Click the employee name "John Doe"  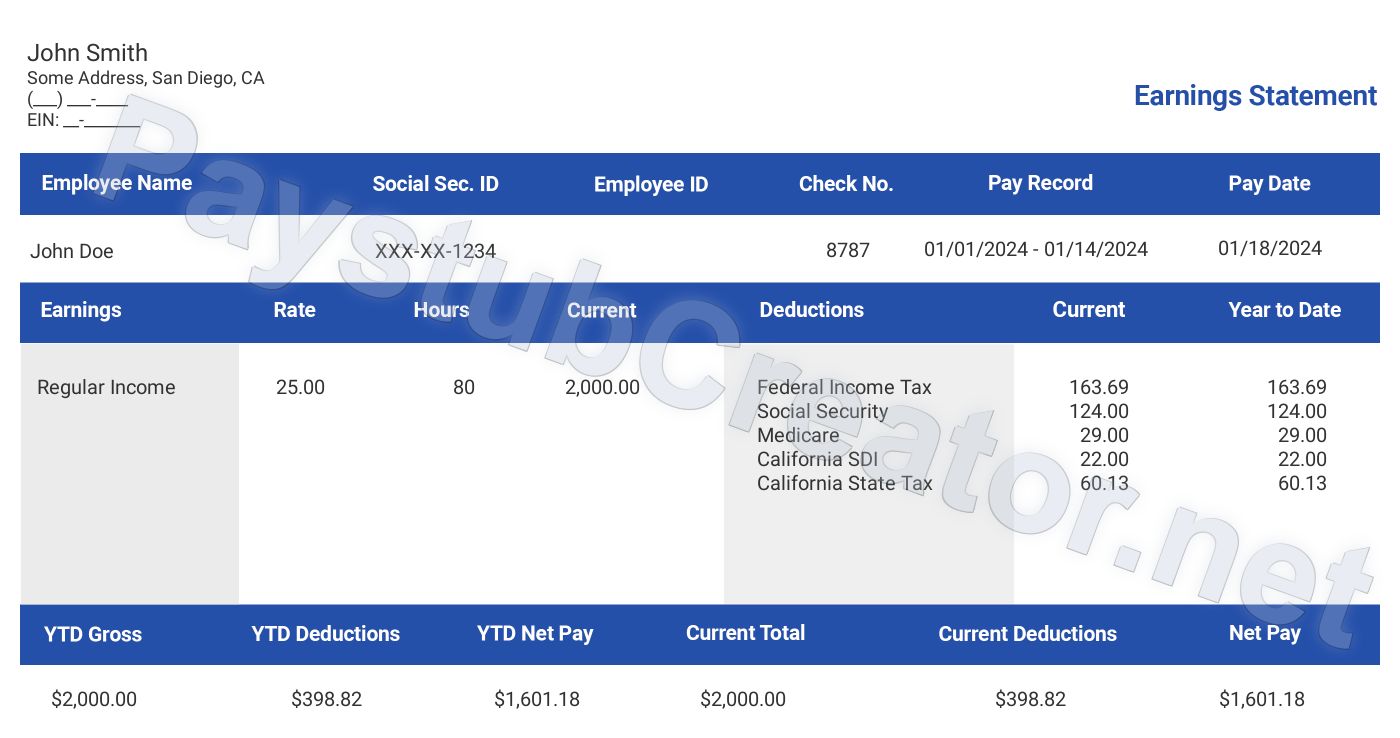click(72, 251)
